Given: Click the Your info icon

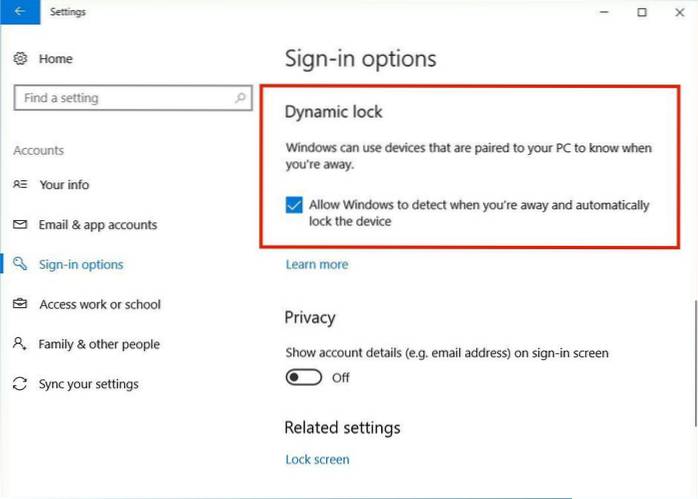Looking at the screenshot, I should (x=20, y=185).
